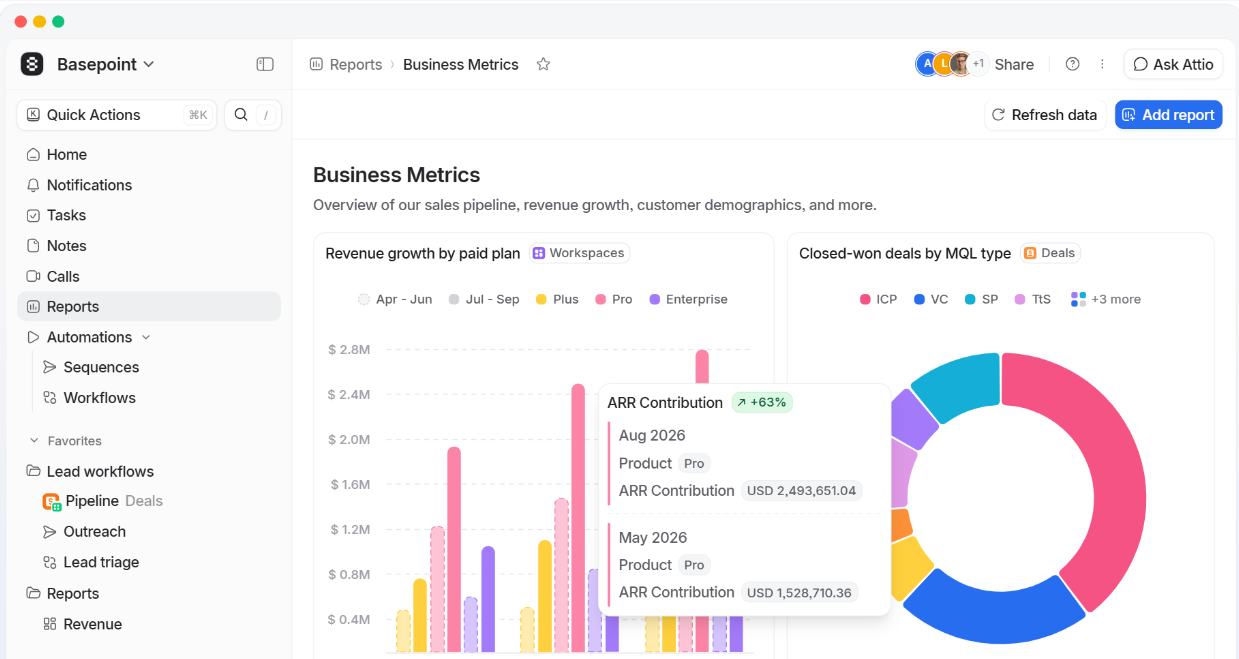Click the Tasks checkbox icon
Image resolution: width=1239 pixels, height=659 pixels.
tap(33, 215)
